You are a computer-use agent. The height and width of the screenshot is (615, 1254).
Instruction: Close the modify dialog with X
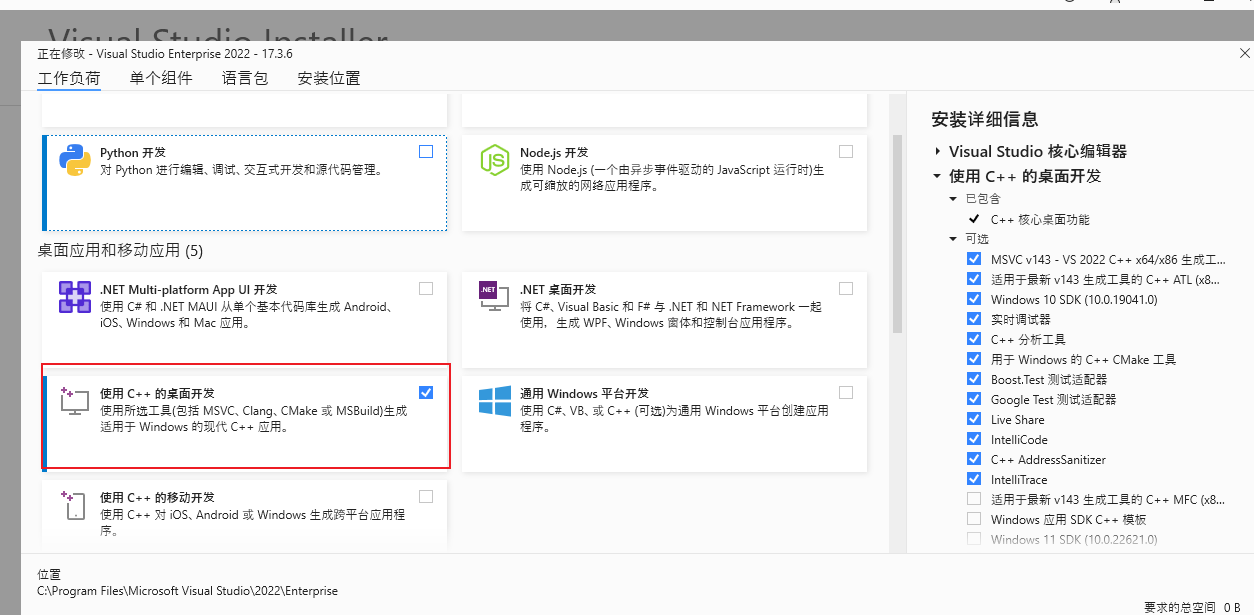click(1243, 52)
